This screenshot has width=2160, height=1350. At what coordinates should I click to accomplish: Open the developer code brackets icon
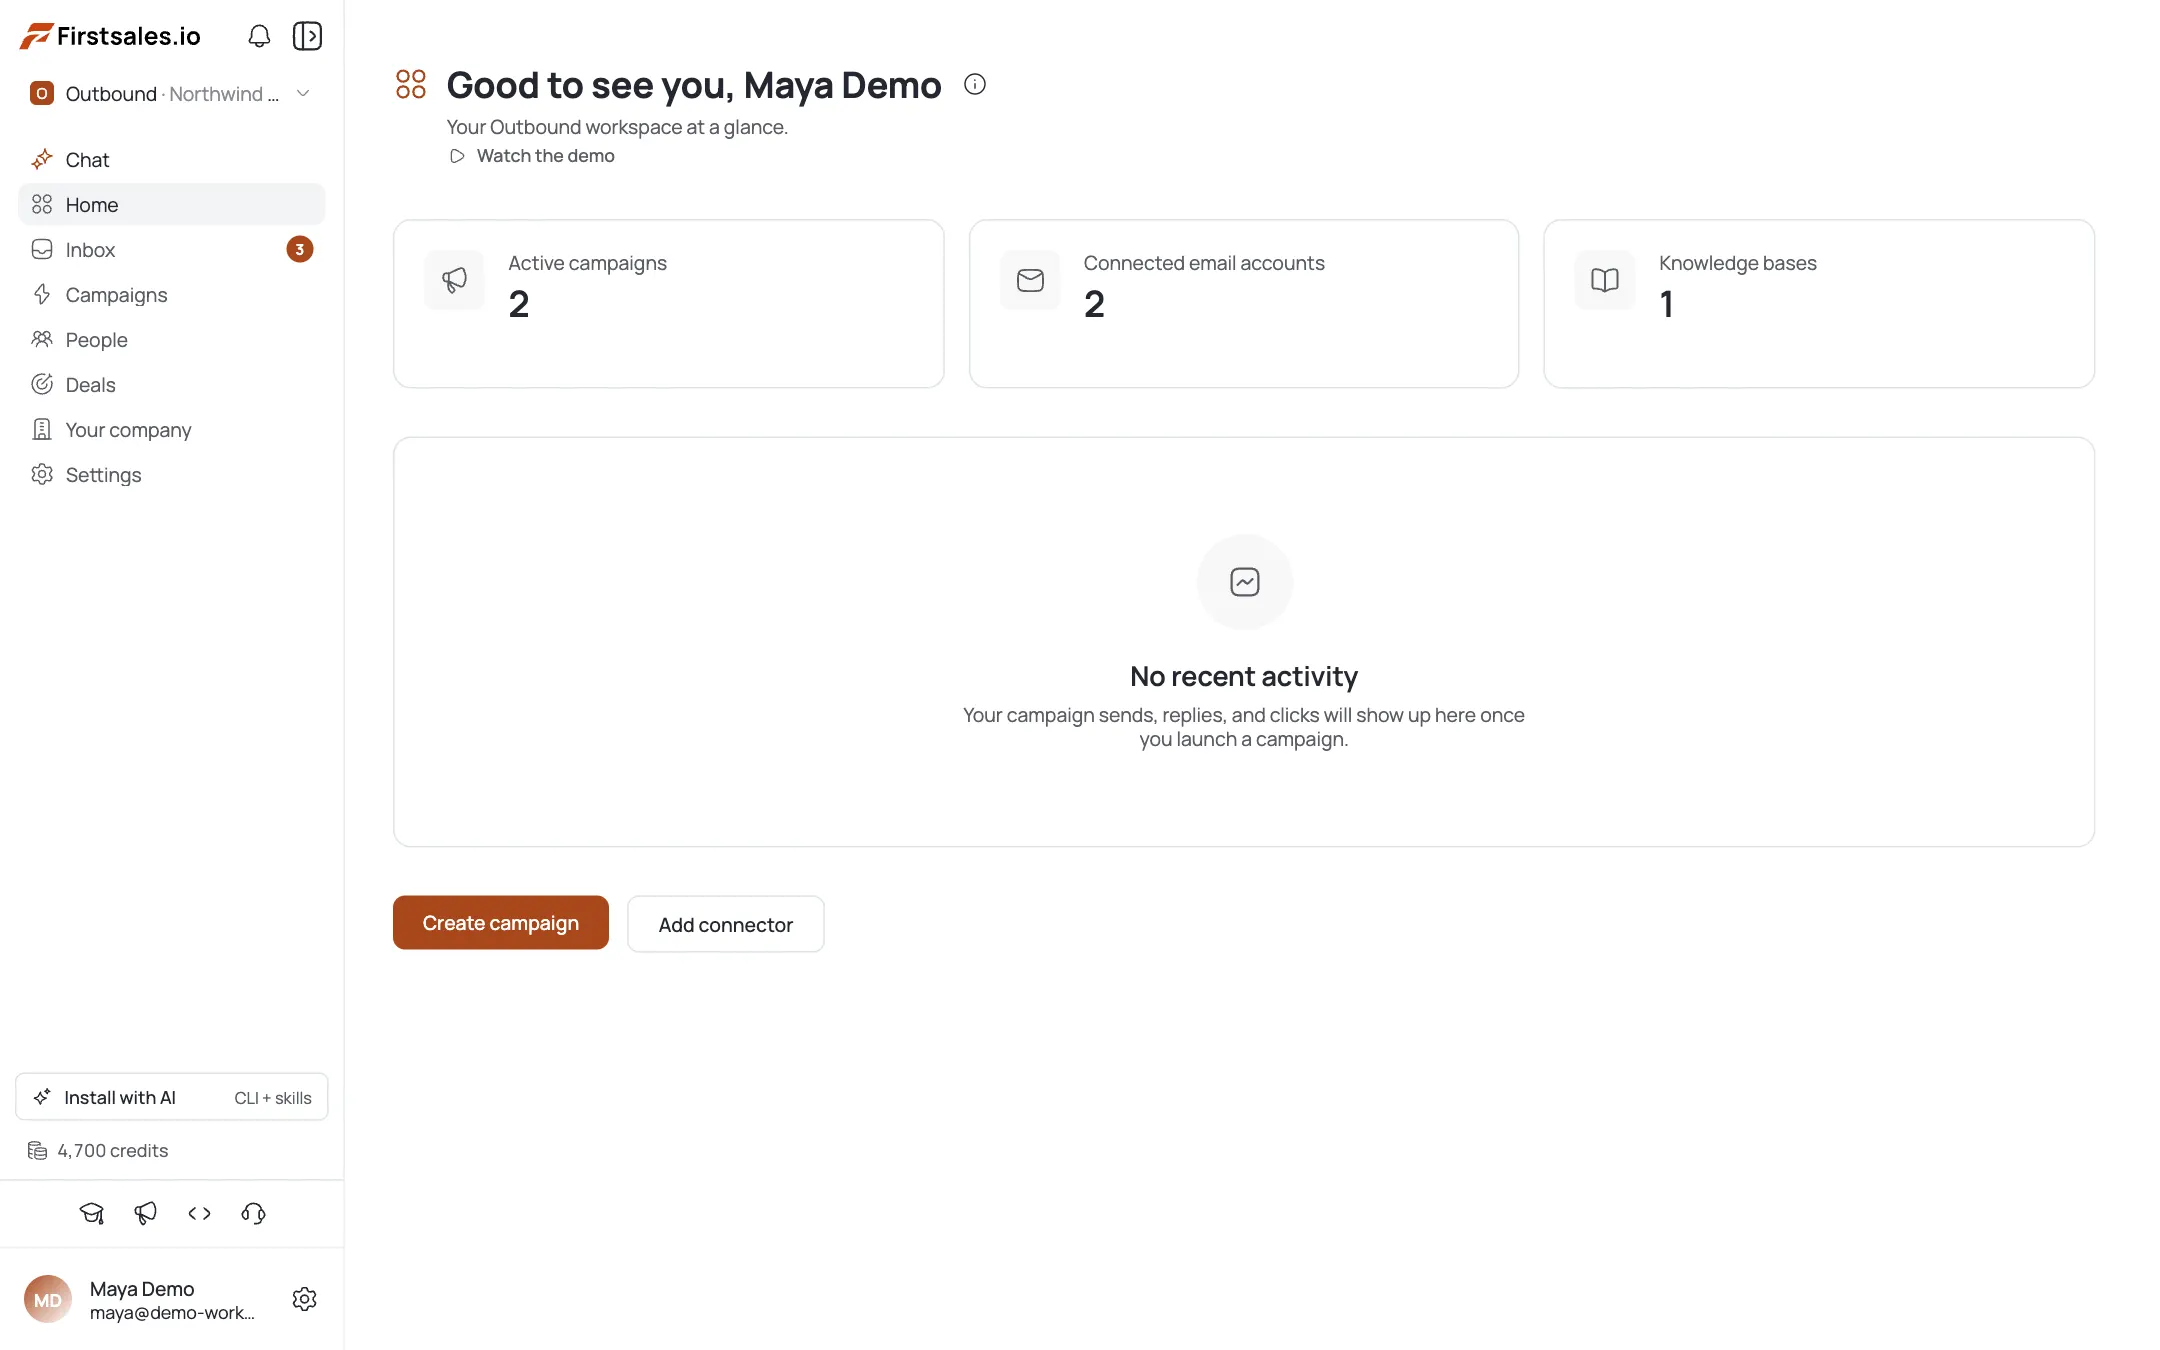tap(200, 1214)
